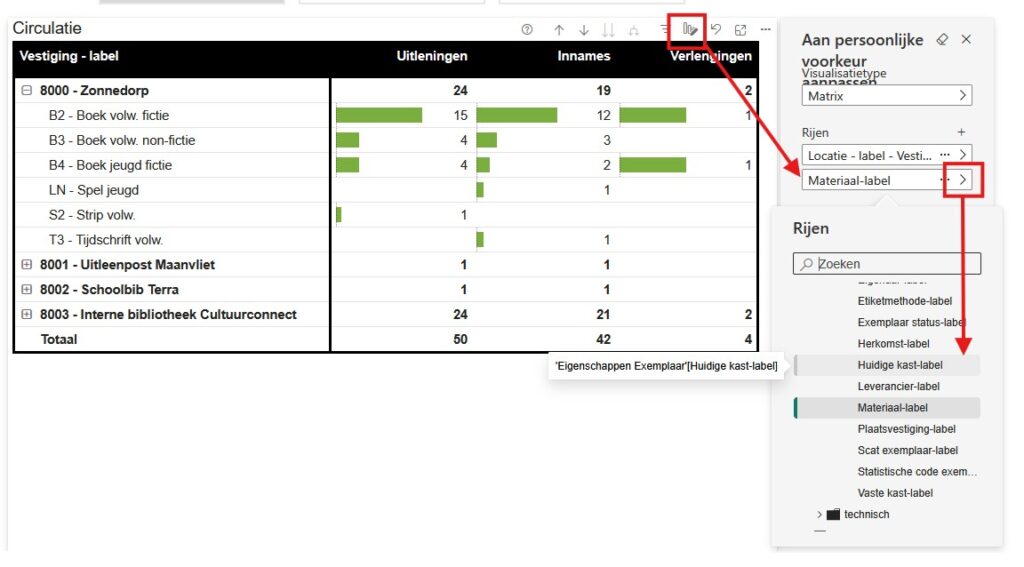Expand the technisch folder in field list

[821, 515]
